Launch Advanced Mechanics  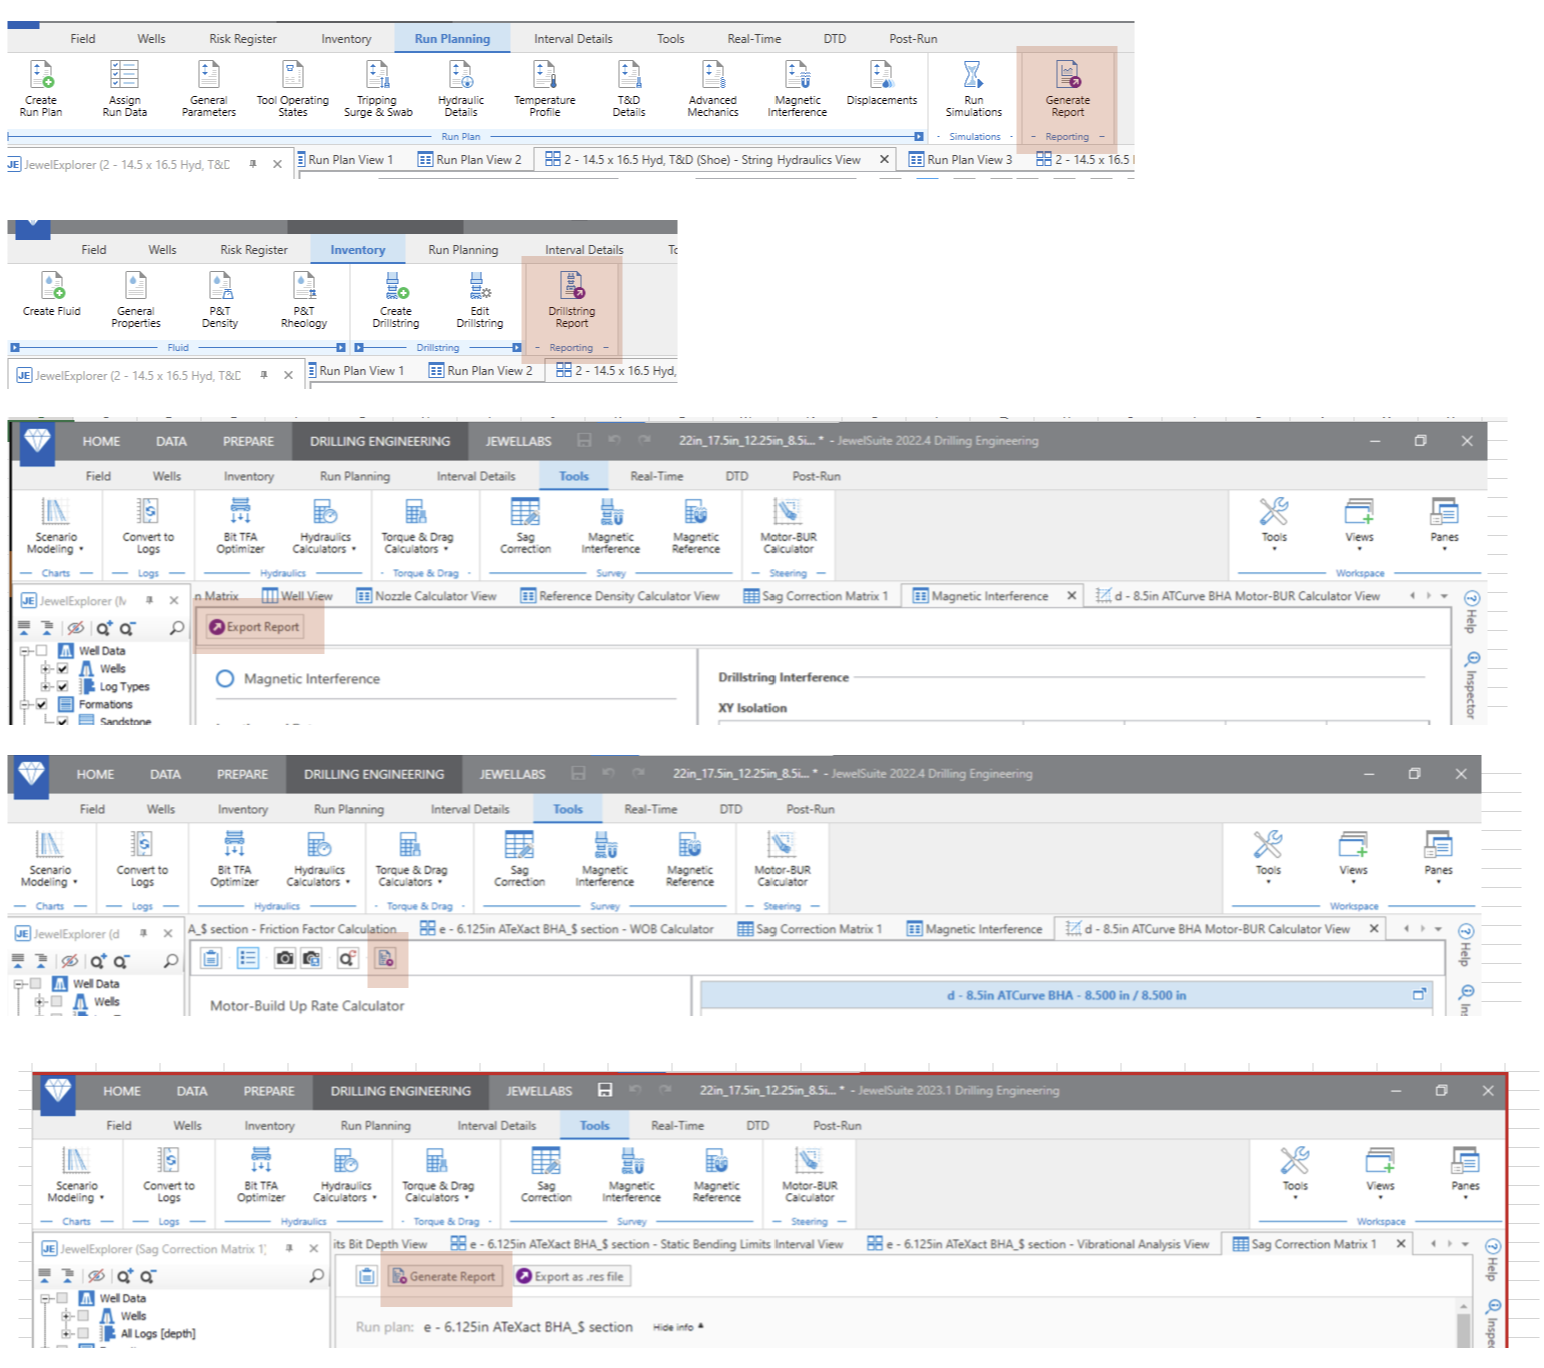click(x=713, y=88)
